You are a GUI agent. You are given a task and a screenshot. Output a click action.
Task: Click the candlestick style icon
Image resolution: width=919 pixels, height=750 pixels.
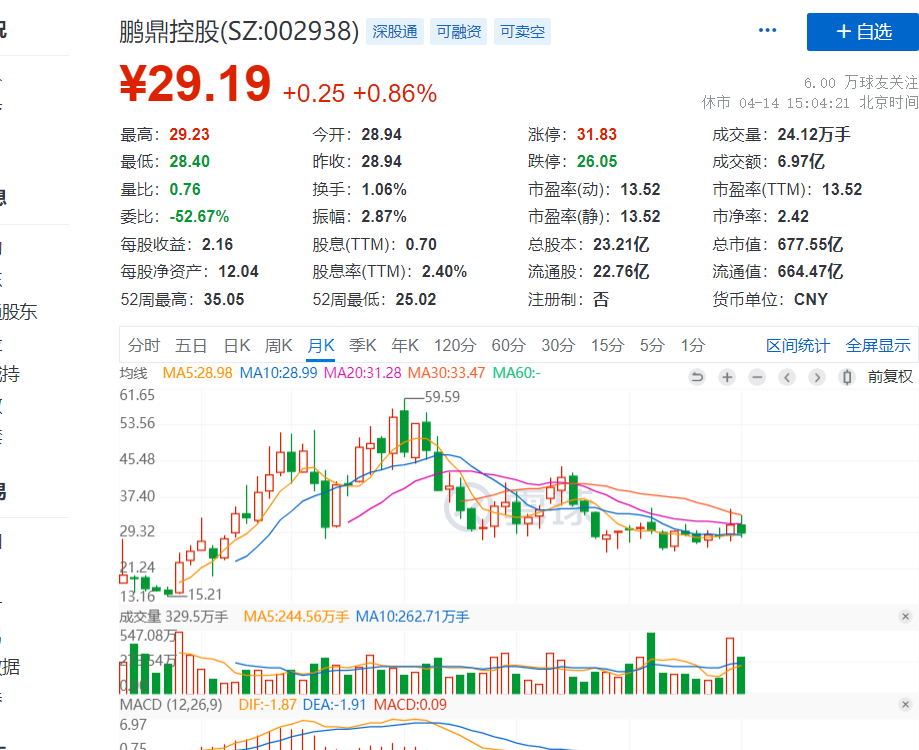846,377
